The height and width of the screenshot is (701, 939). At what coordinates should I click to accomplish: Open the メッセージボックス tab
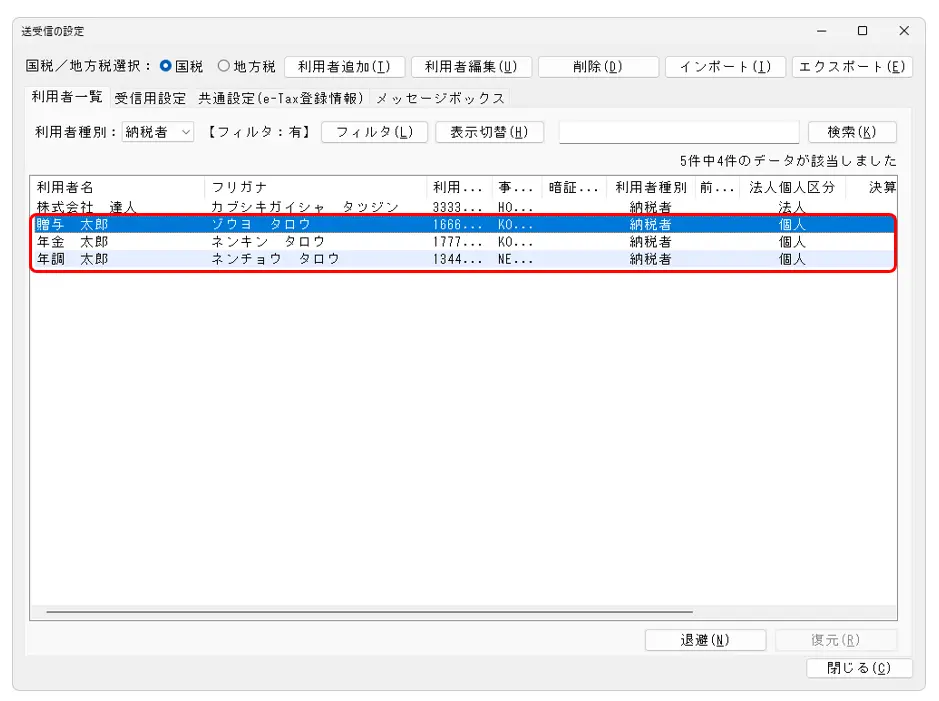coord(440,98)
